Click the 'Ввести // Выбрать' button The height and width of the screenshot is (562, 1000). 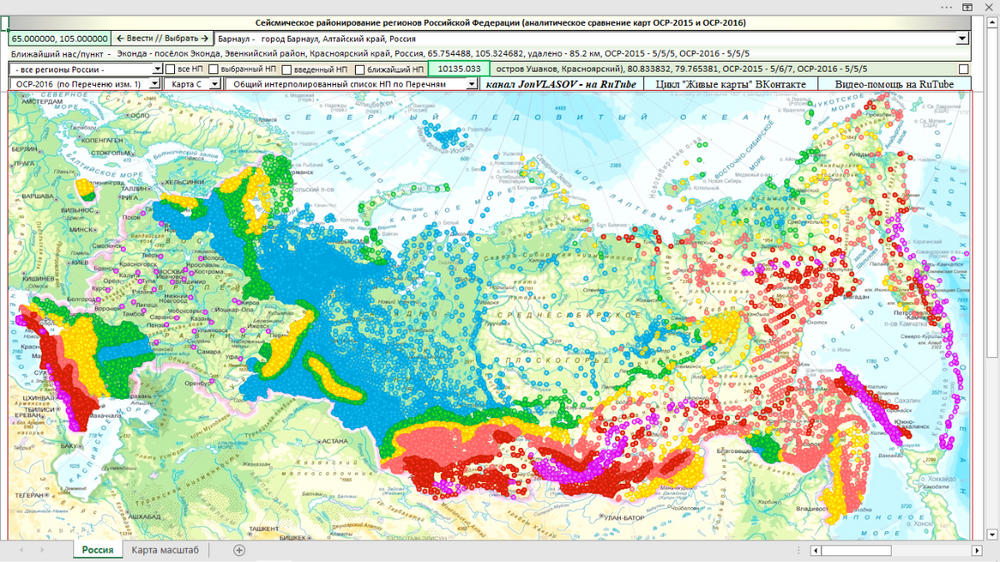(x=162, y=39)
